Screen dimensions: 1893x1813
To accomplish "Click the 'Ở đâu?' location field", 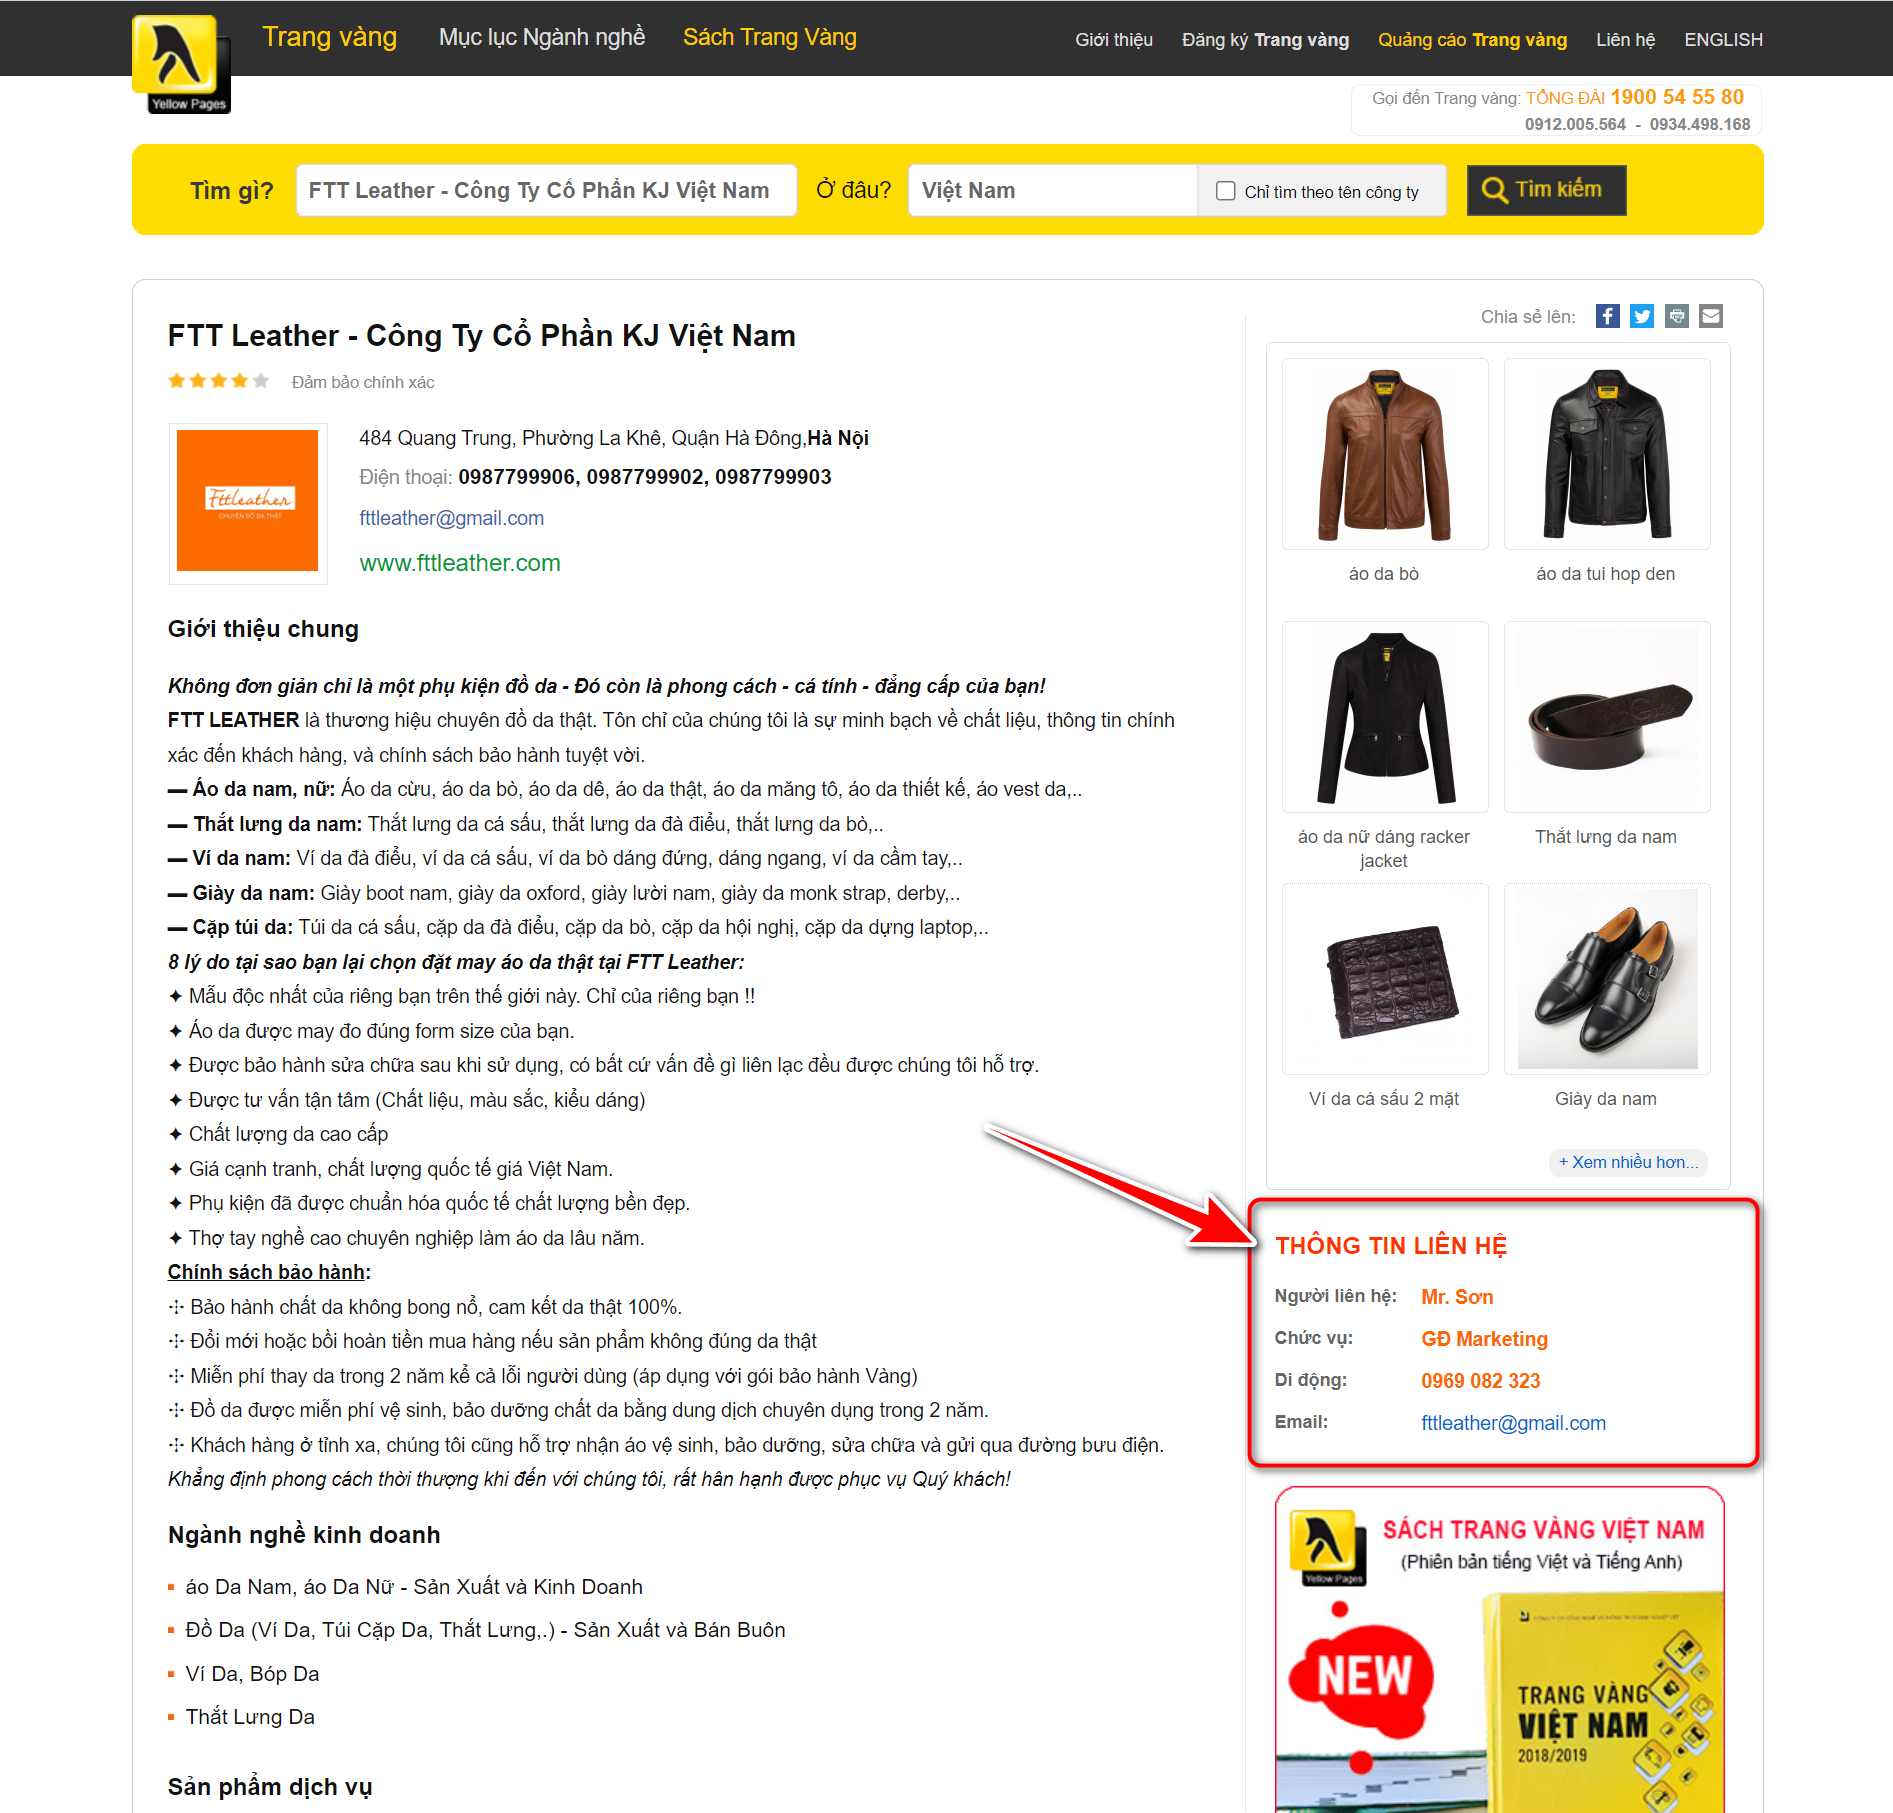I will [1052, 190].
